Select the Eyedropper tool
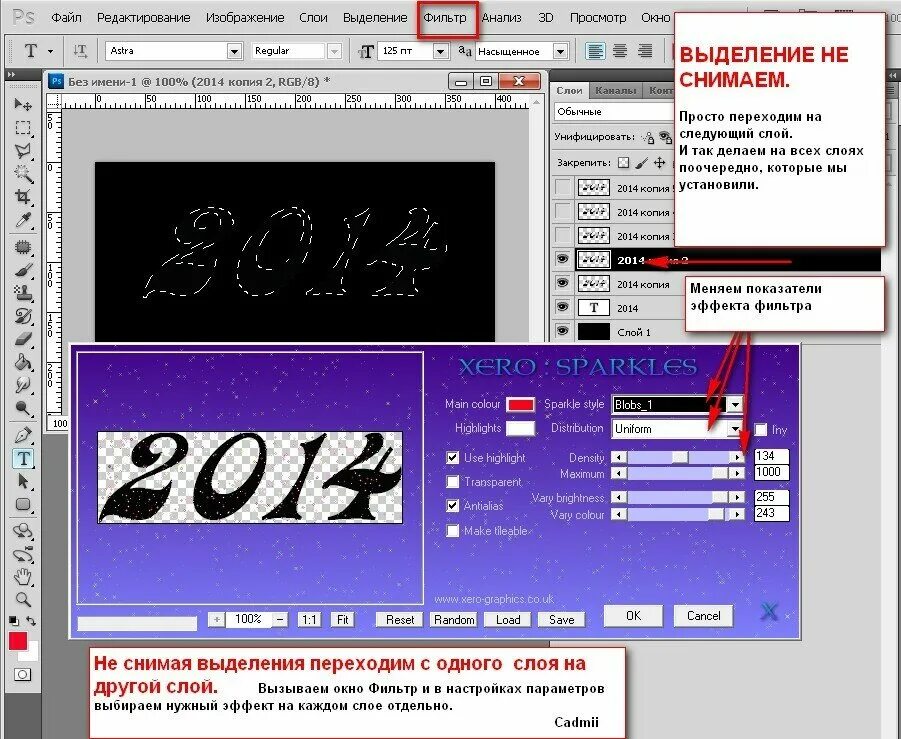 click(23, 220)
